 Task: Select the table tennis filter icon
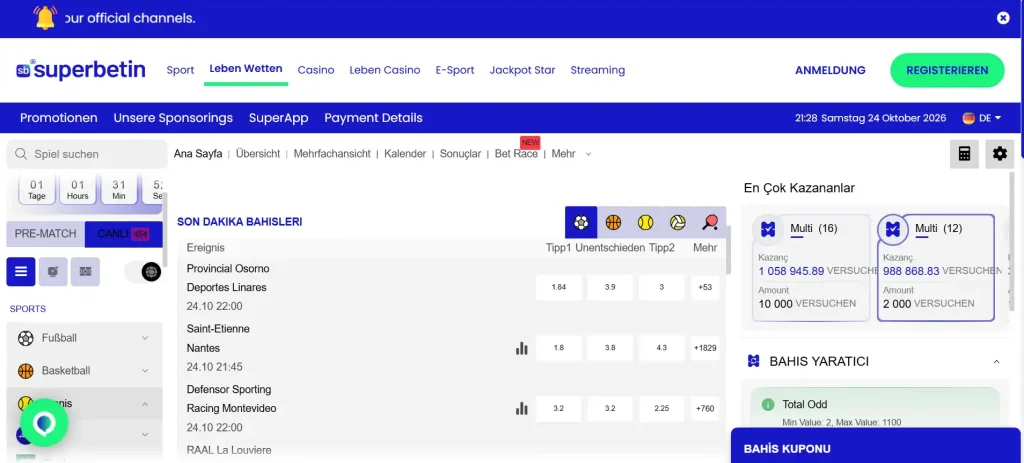(710, 223)
